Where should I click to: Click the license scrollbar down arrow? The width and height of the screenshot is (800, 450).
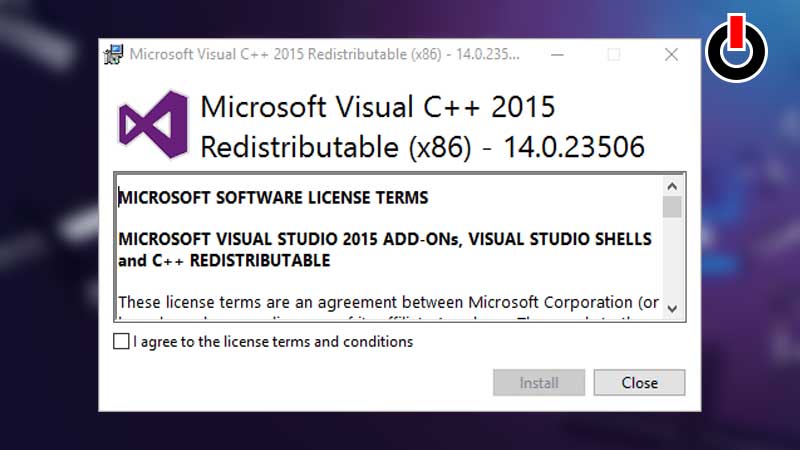[672, 309]
